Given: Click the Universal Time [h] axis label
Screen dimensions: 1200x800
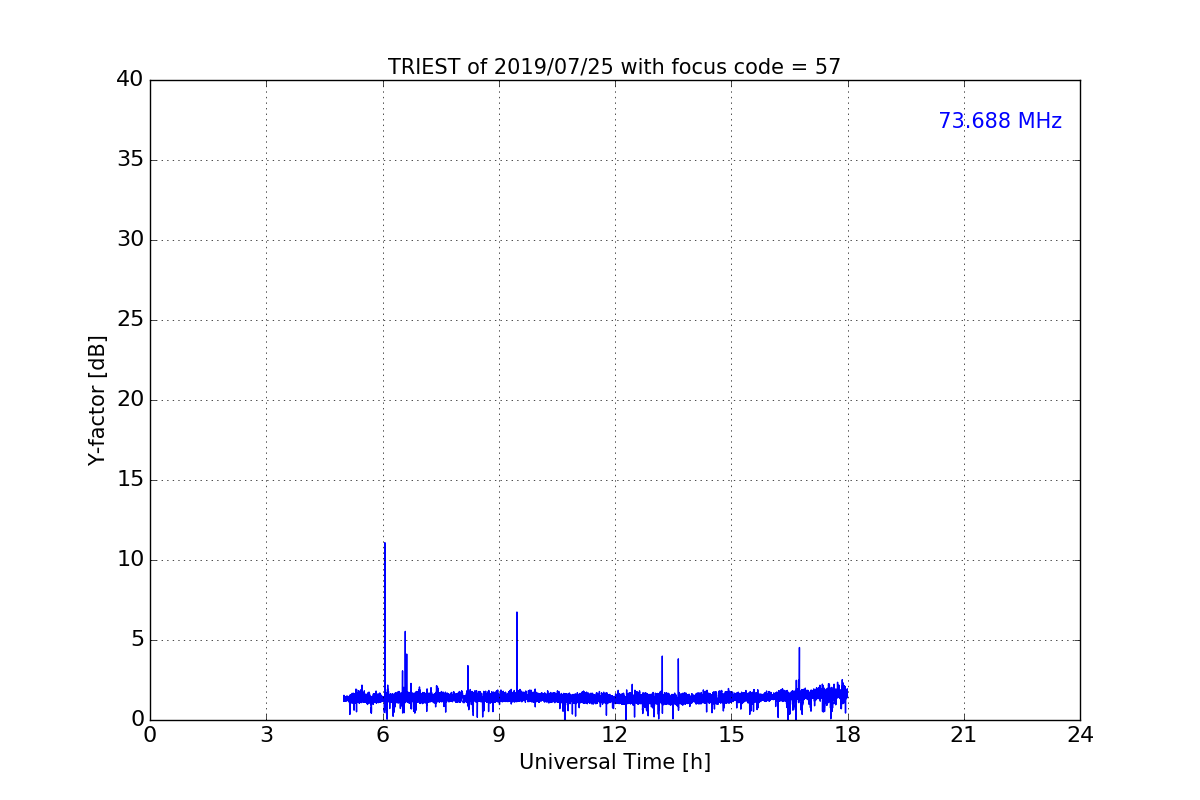Looking at the screenshot, I should (x=614, y=762).
